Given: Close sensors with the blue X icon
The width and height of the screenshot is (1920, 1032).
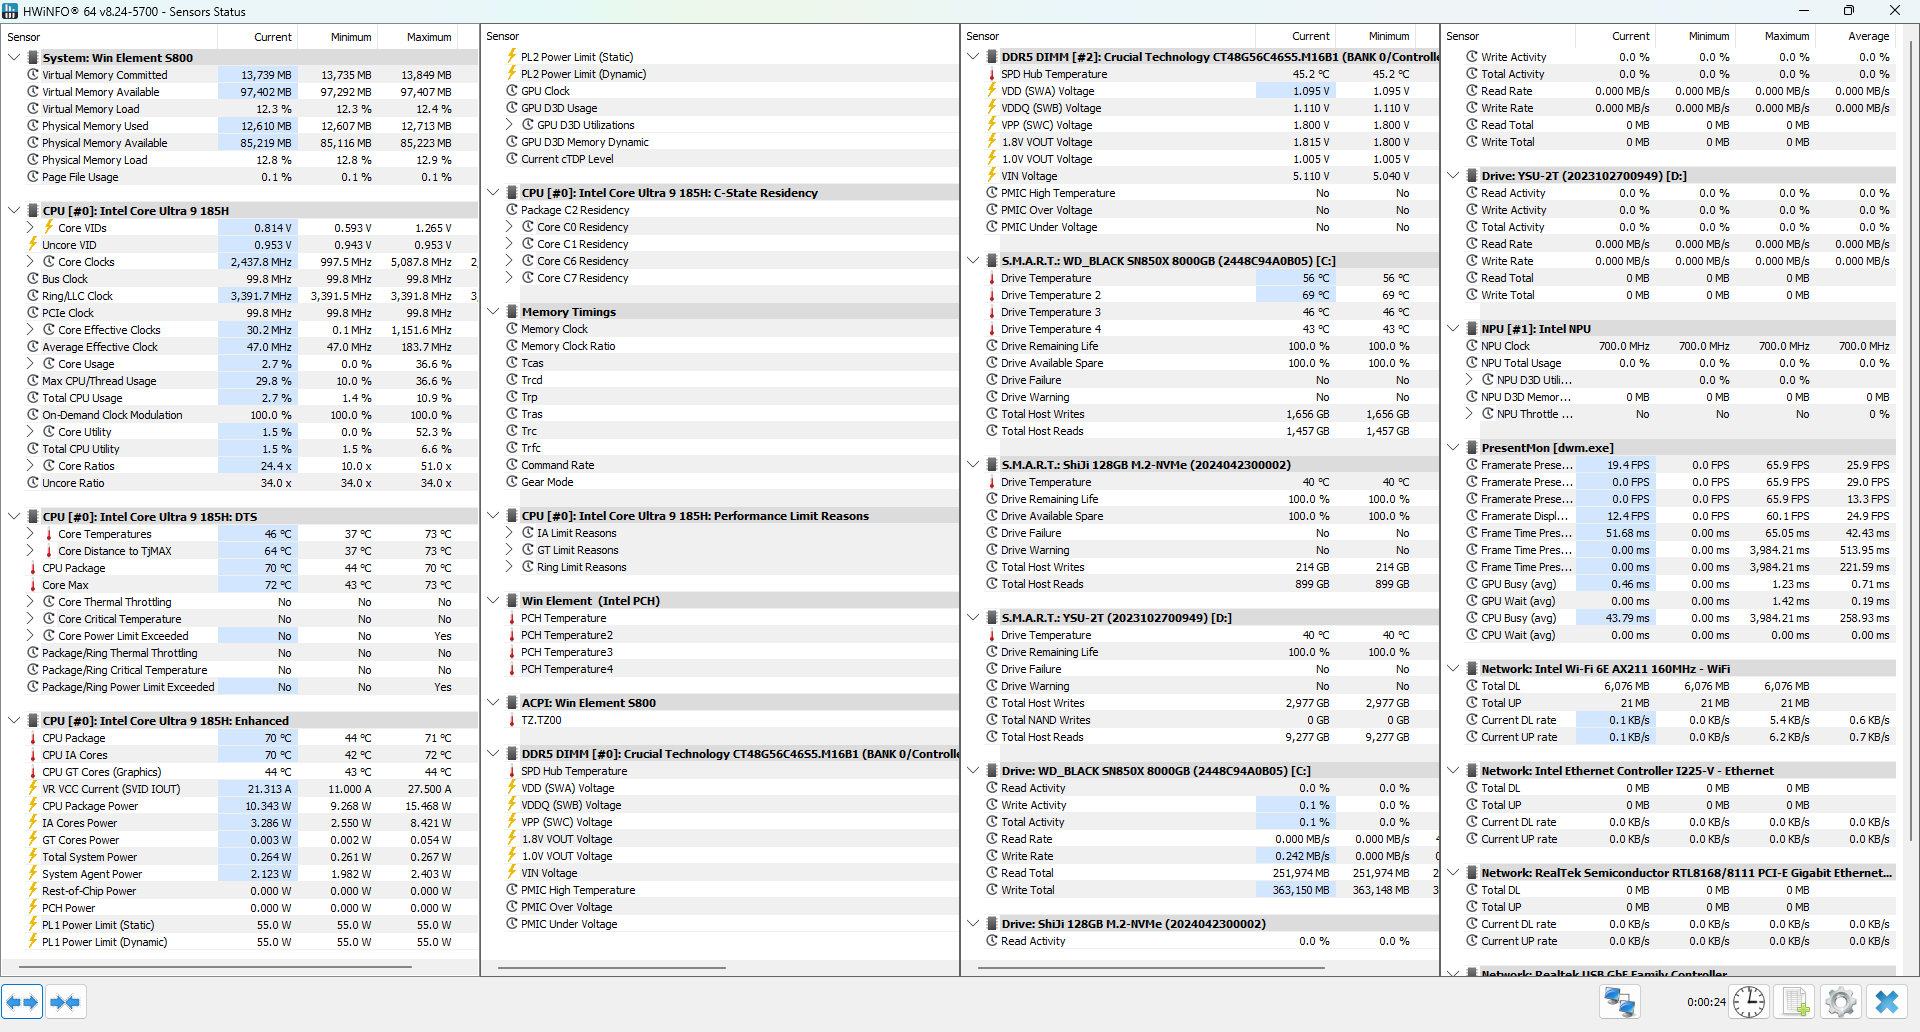Looking at the screenshot, I should (x=1887, y=1001).
